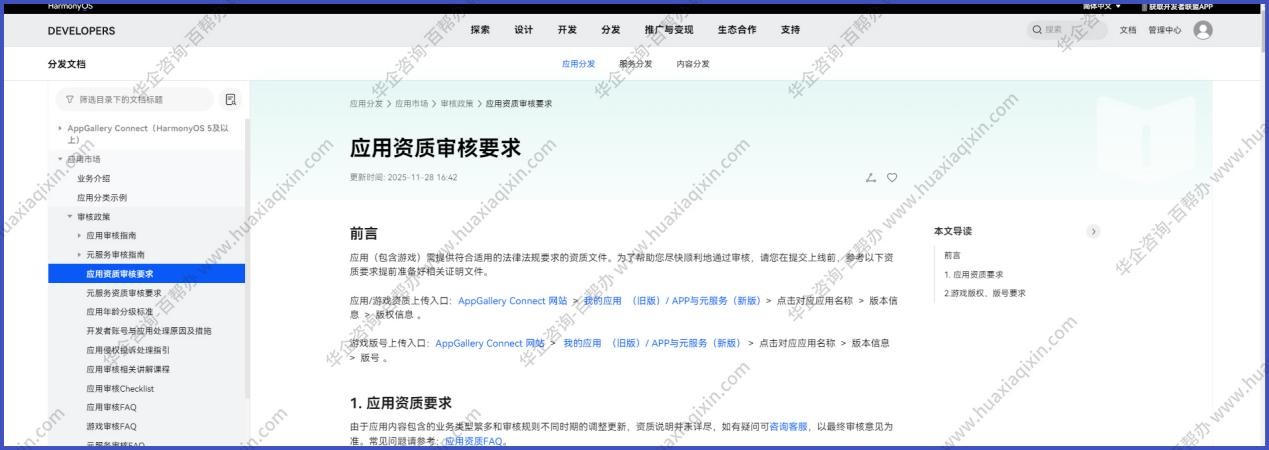This screenshot has height=450, width=1269.
Task: Open the 支持 top menu
Action: (x=790, y=30)
